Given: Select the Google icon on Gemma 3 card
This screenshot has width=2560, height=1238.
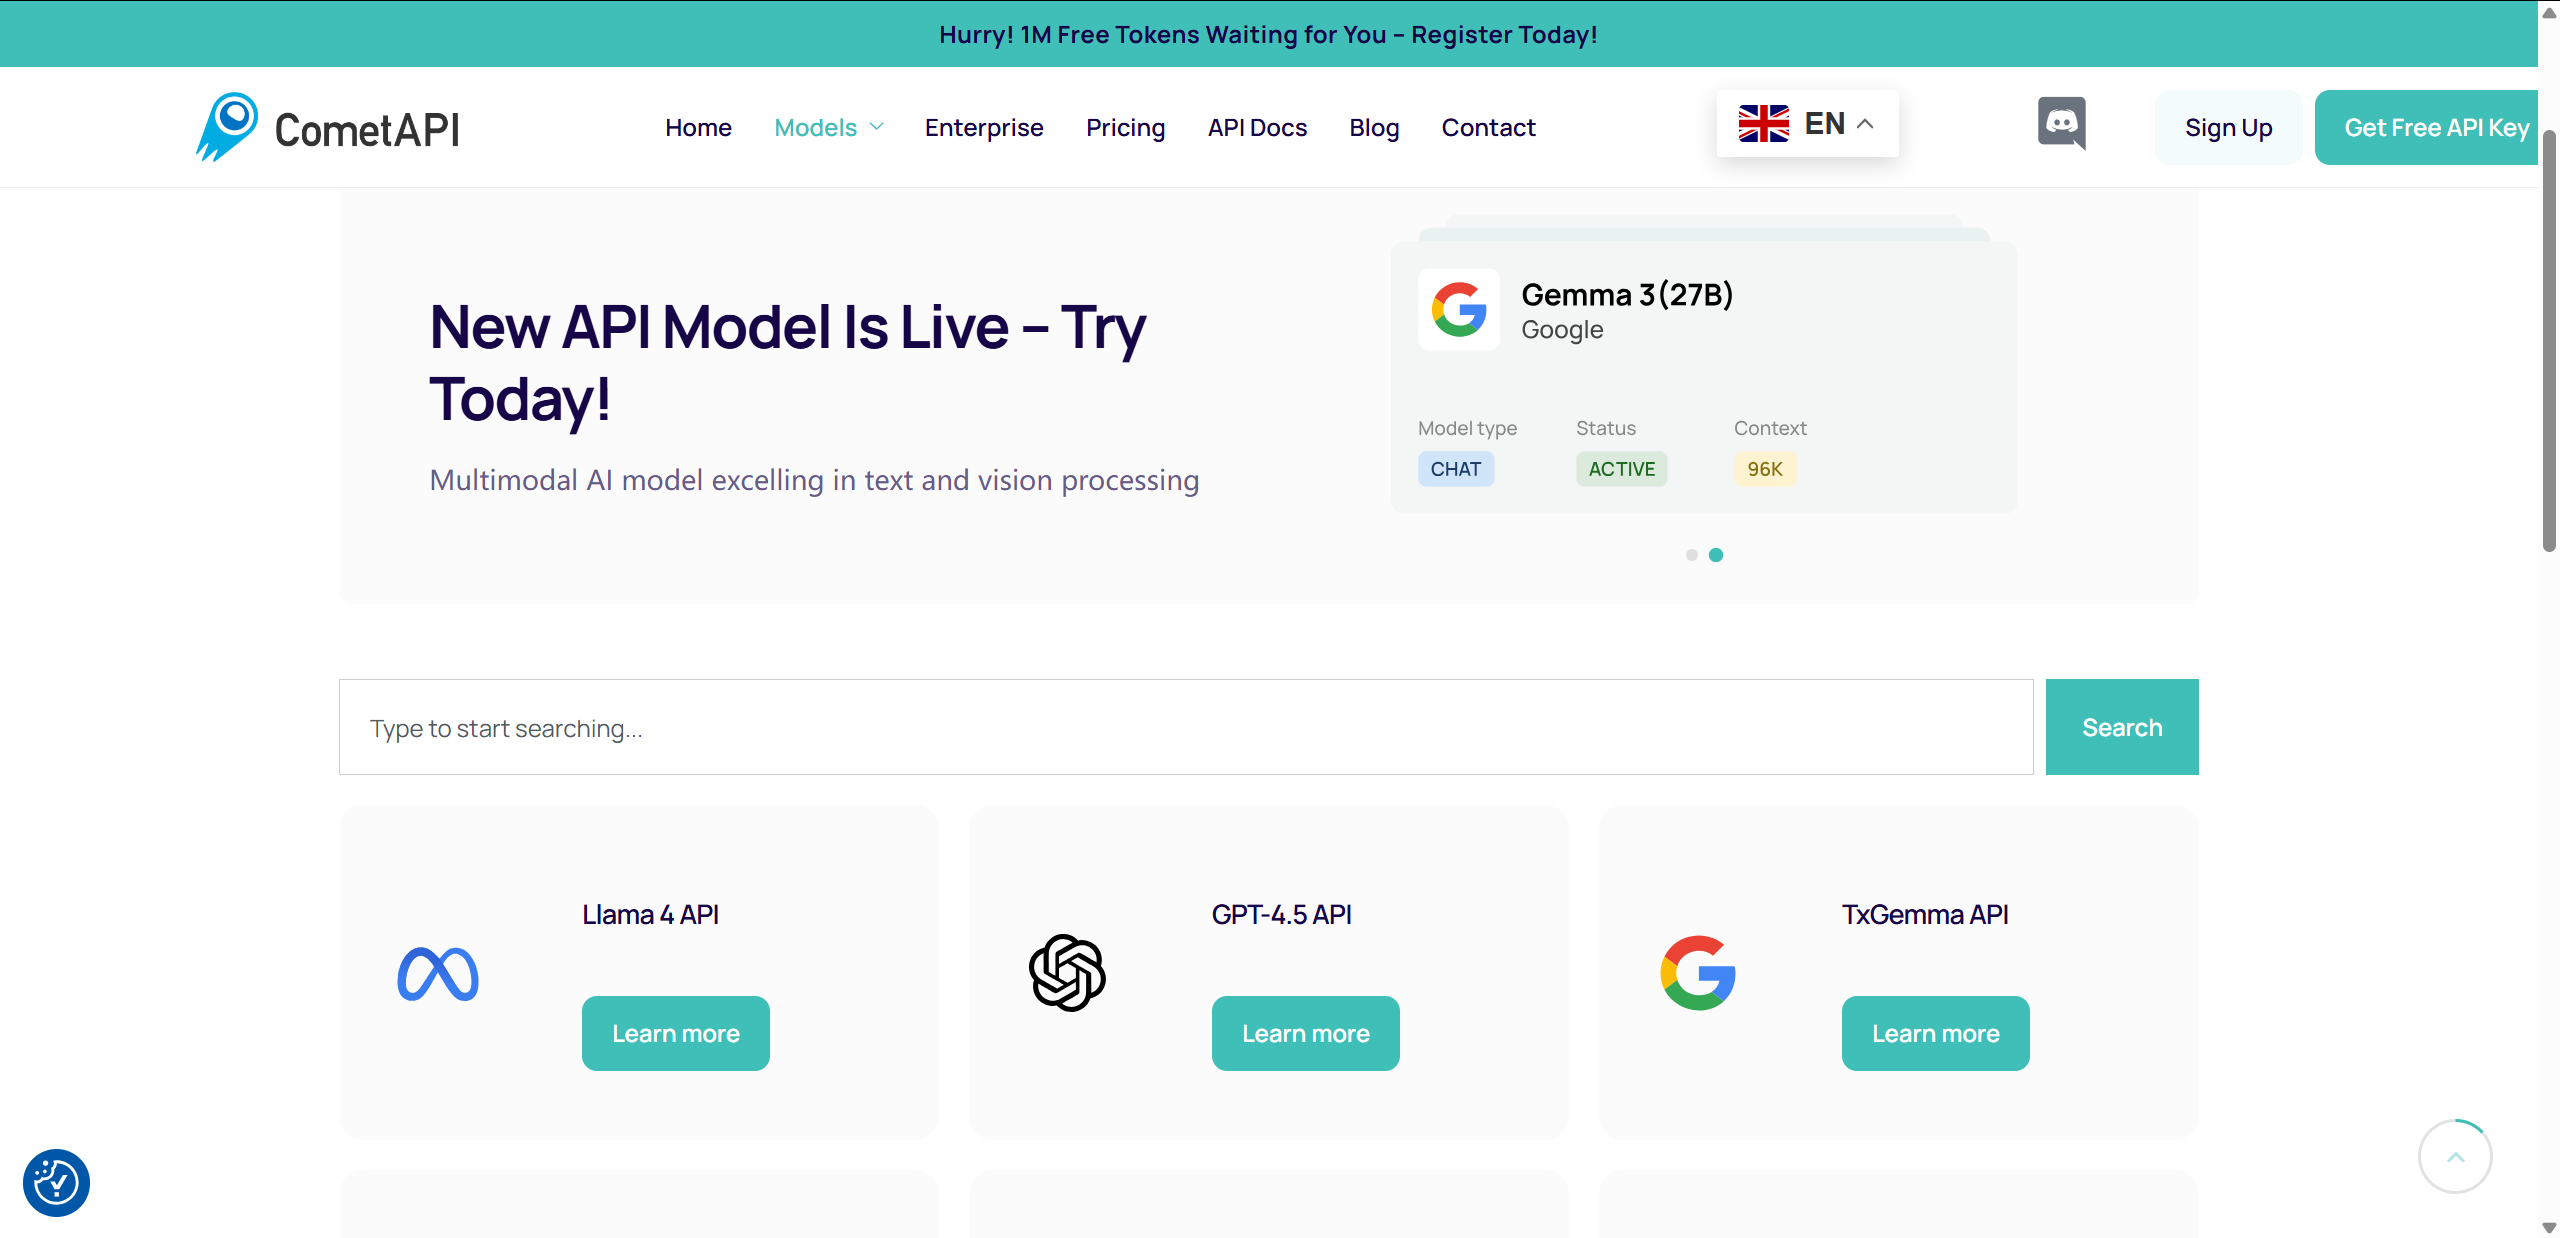Looking at the screenshot, I should pos(1458,310).
